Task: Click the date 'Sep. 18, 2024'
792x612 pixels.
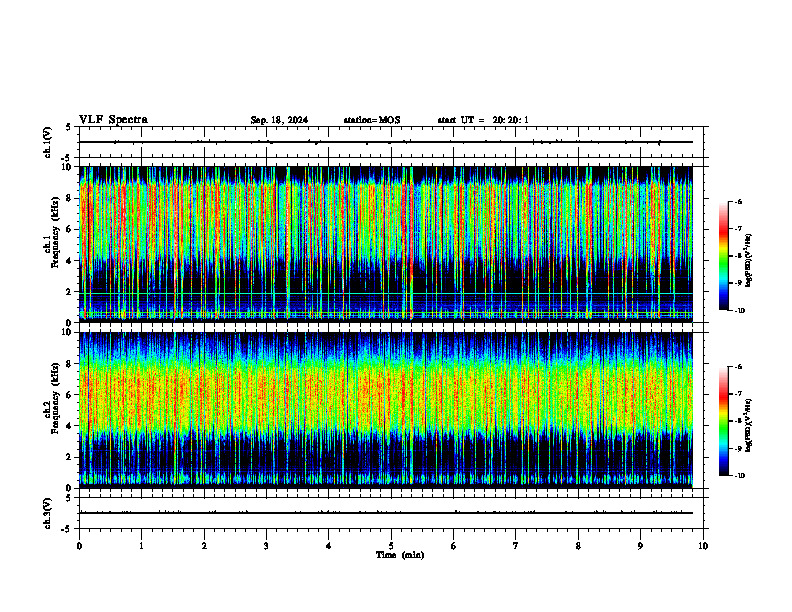Action: (x=279, y=120)
